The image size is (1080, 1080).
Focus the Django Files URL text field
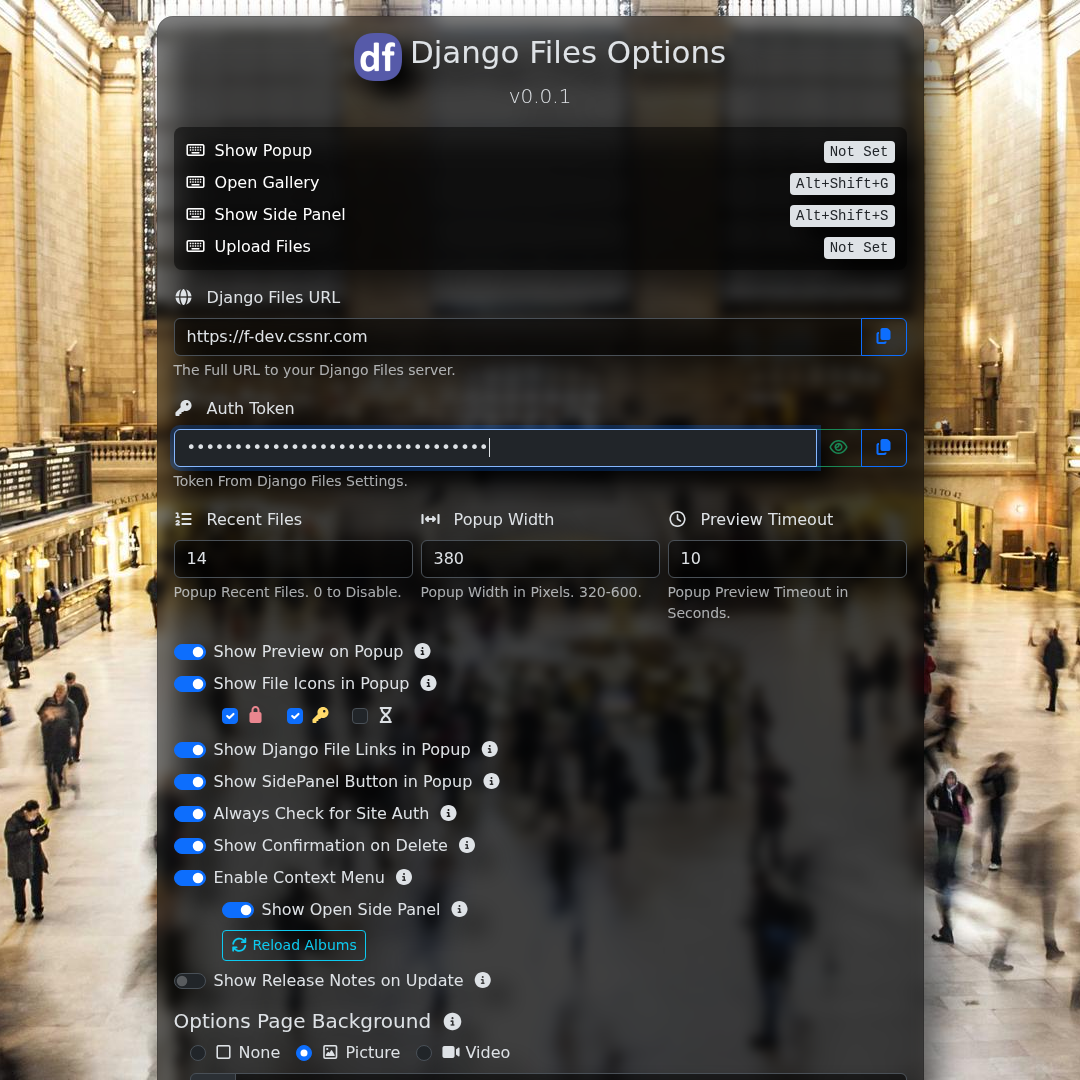[517, 337]
